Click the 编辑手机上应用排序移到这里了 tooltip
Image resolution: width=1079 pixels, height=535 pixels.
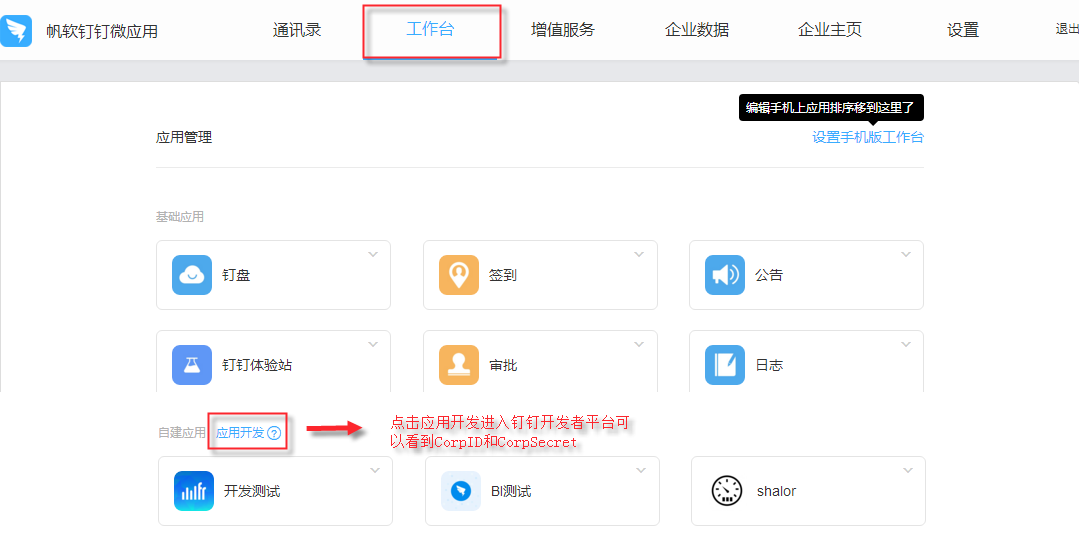831,107
